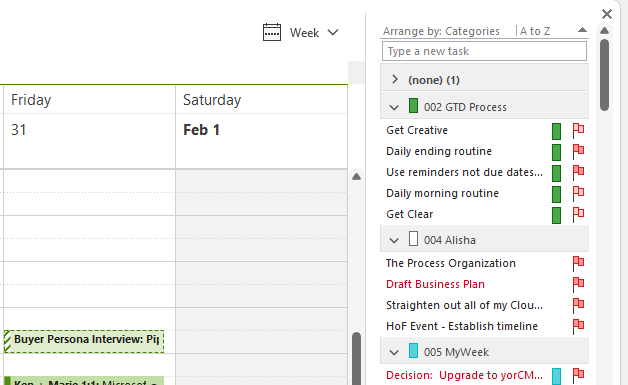Collapse the 004 Alisha category group
This screenshot has height=385, width=628.
point(394,240)
